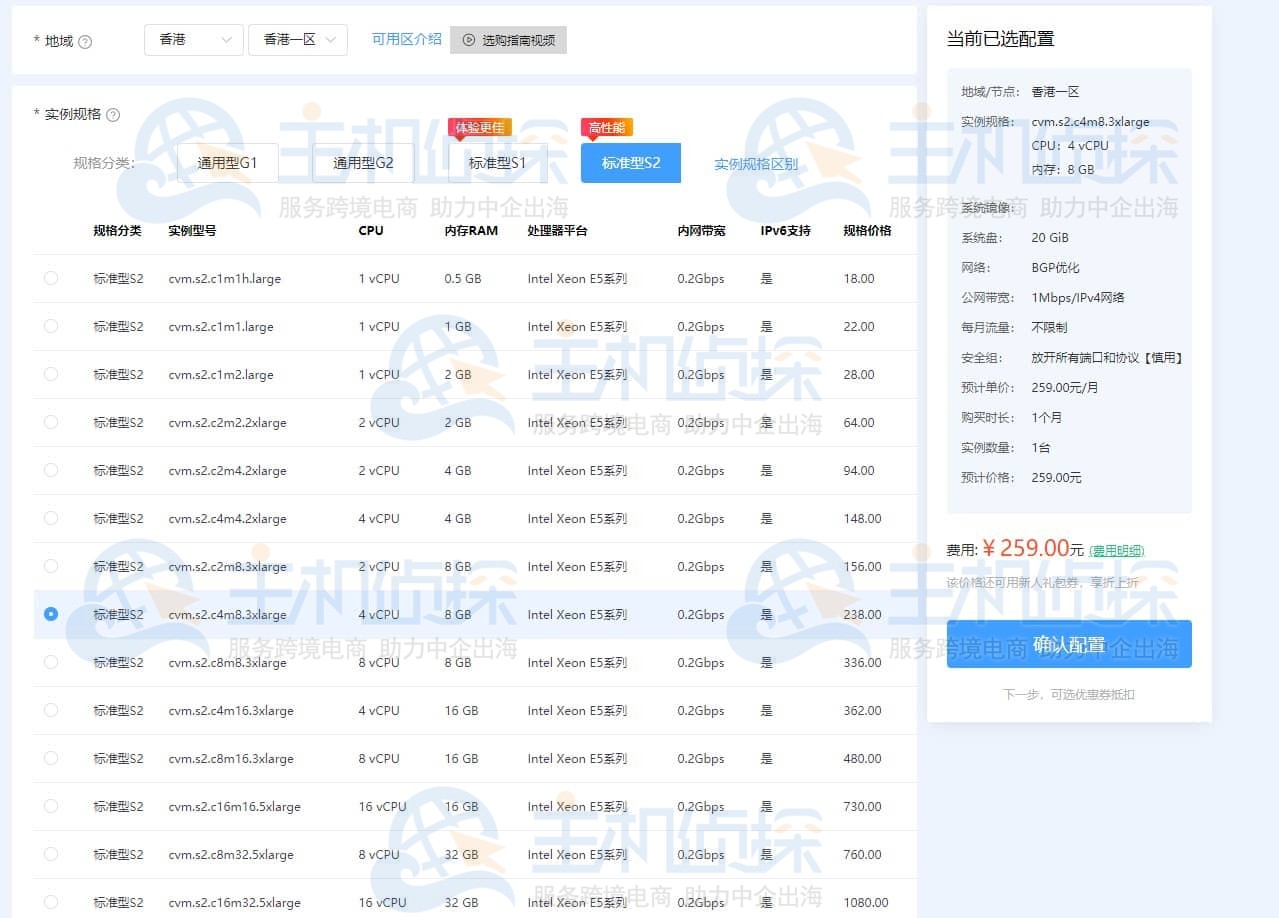Select the cvm.s2.c16m16.5xlarge radio button
Screen dimensions: 1279x918
coord(51,806)
